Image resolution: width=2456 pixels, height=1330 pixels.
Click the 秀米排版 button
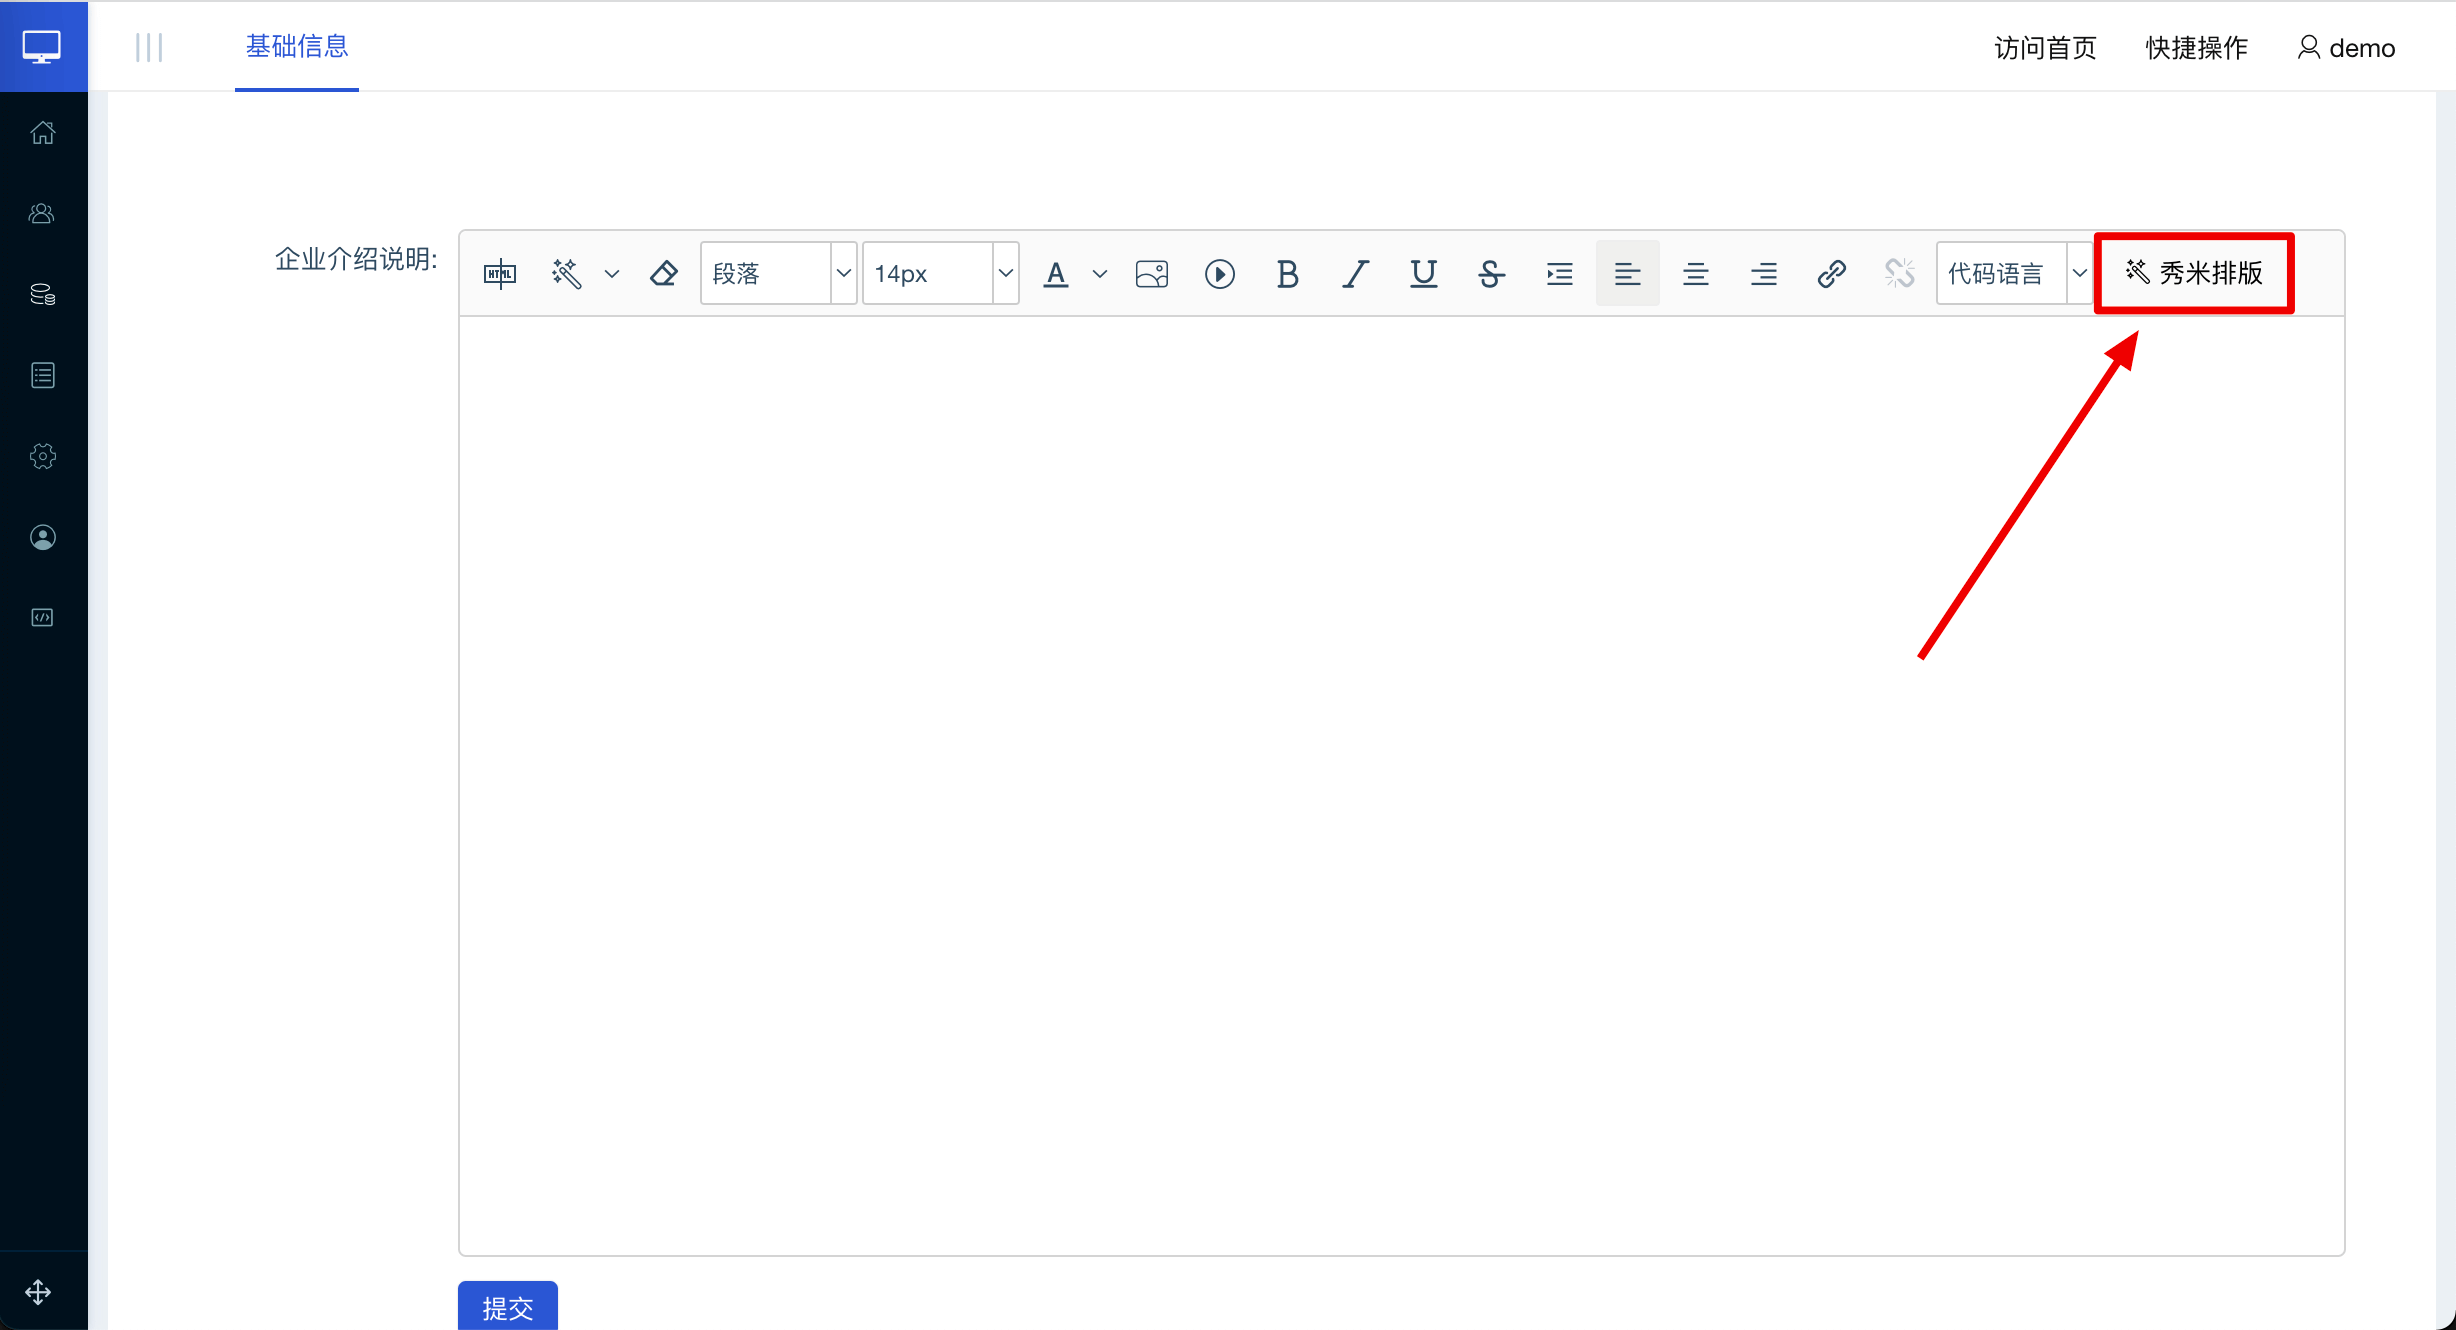2194,273
